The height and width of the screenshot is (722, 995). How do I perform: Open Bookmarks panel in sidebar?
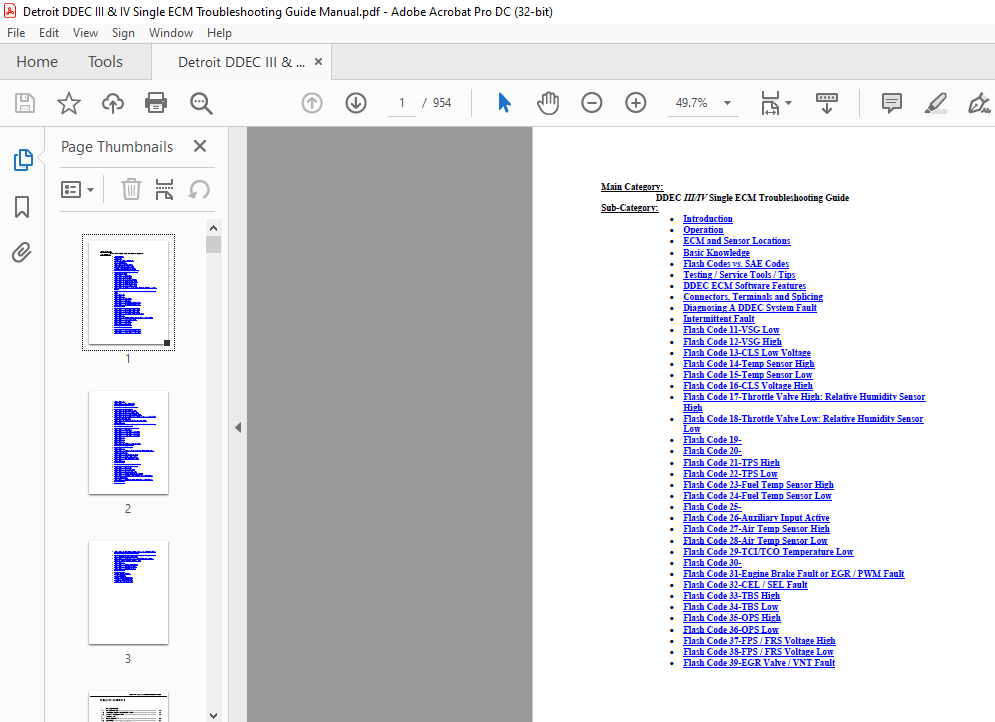[22, 207]
